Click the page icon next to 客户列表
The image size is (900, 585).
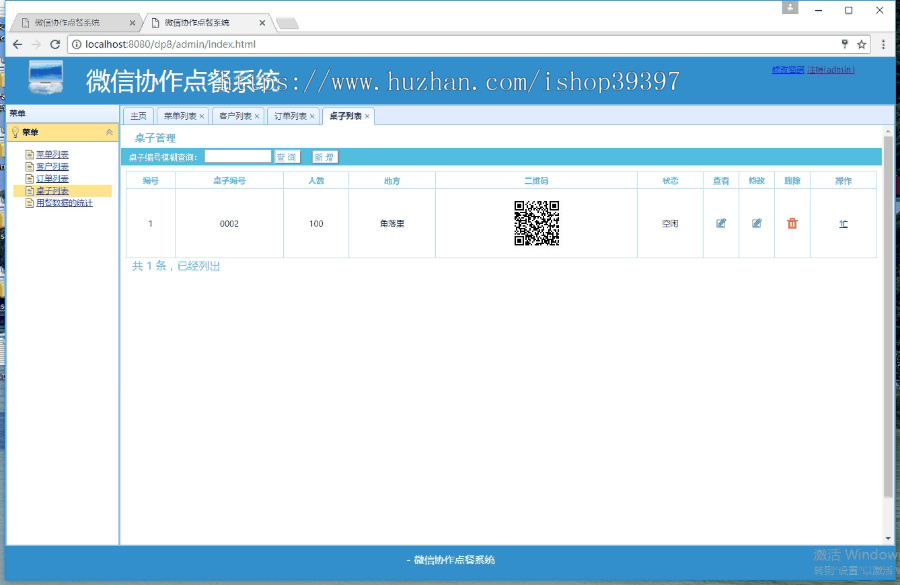[29, 166]
